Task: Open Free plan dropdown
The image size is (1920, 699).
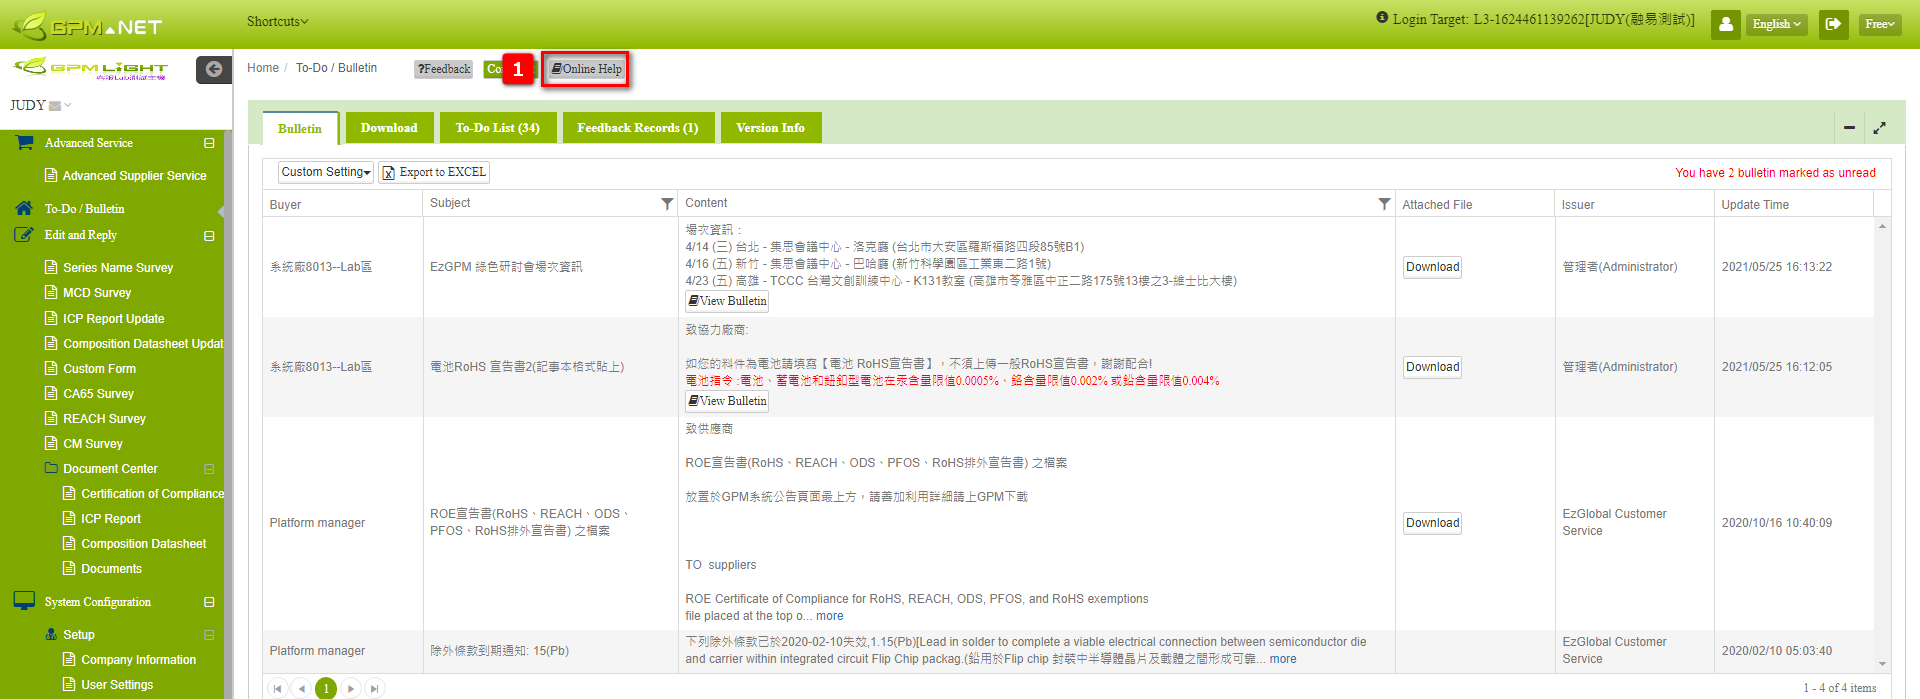Action: tap(1880, 24)
